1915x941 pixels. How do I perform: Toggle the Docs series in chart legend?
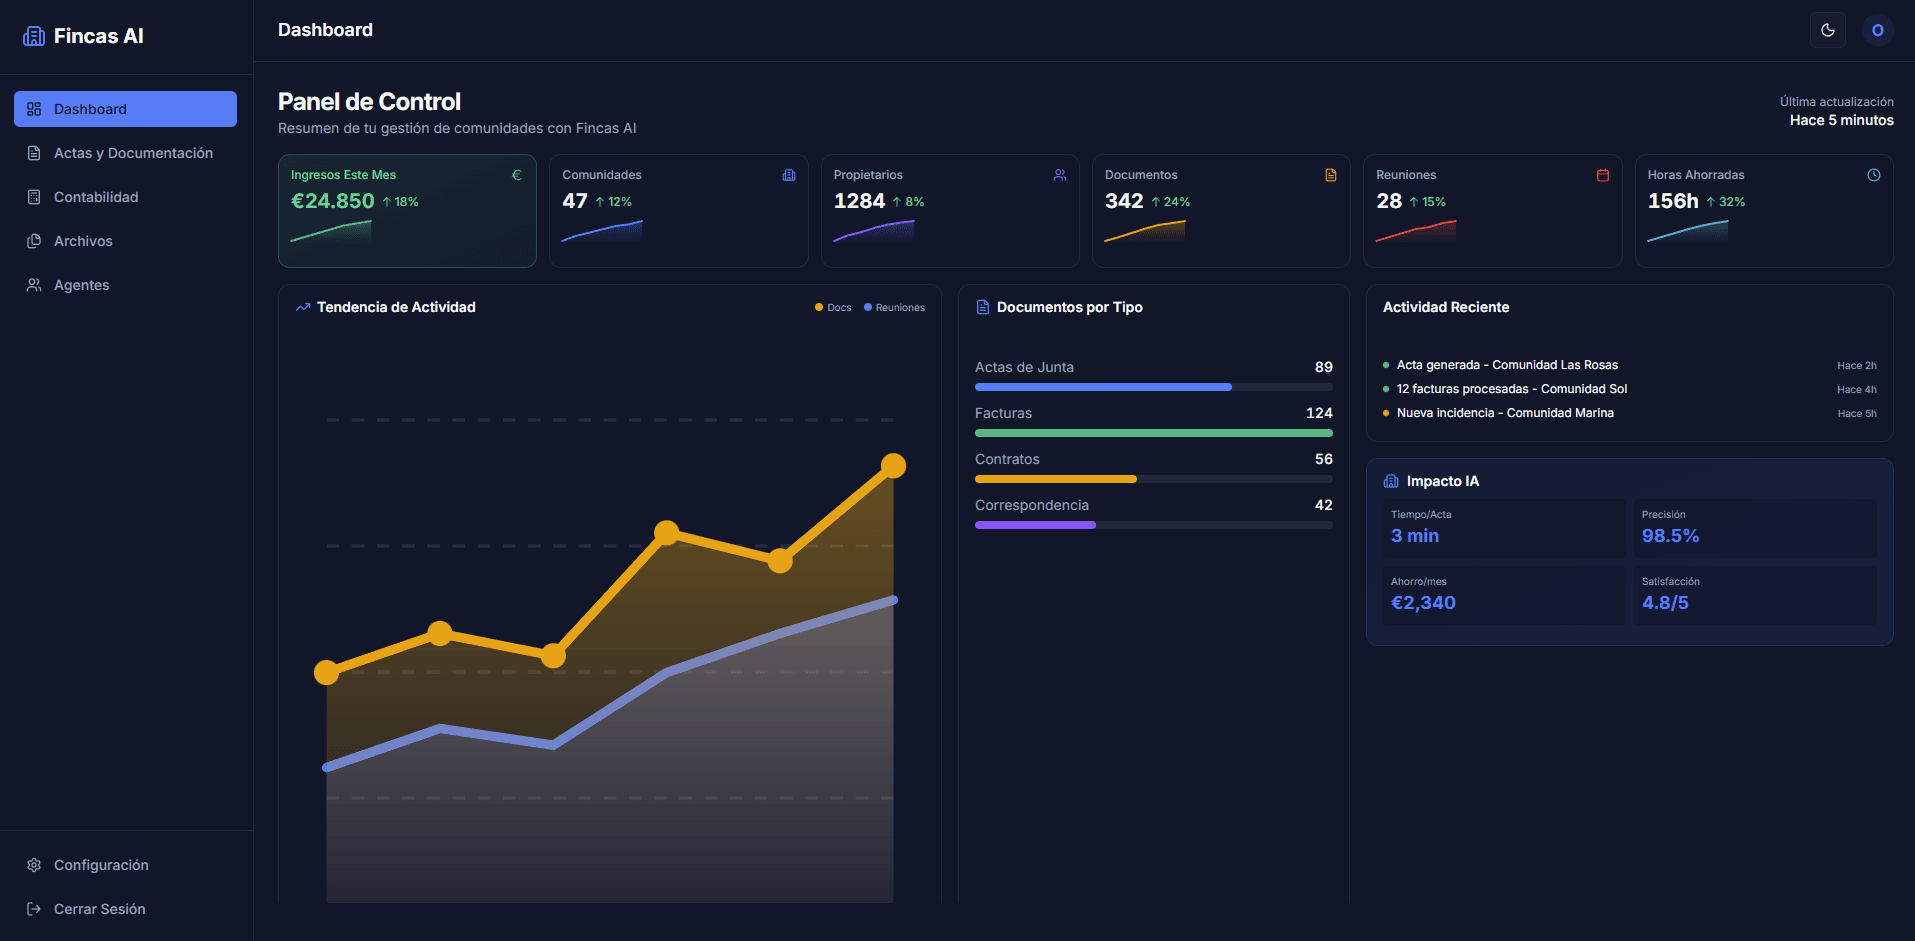833,308
